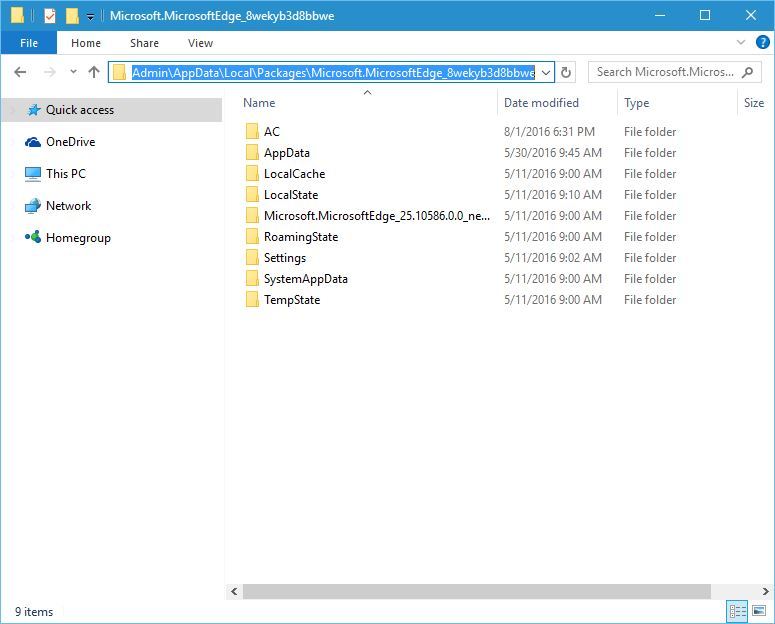The width and height of the screenshot is (775, 624).
Task: Click the Search Microsoft.Micros... search box
Action: tap(674, 72)
